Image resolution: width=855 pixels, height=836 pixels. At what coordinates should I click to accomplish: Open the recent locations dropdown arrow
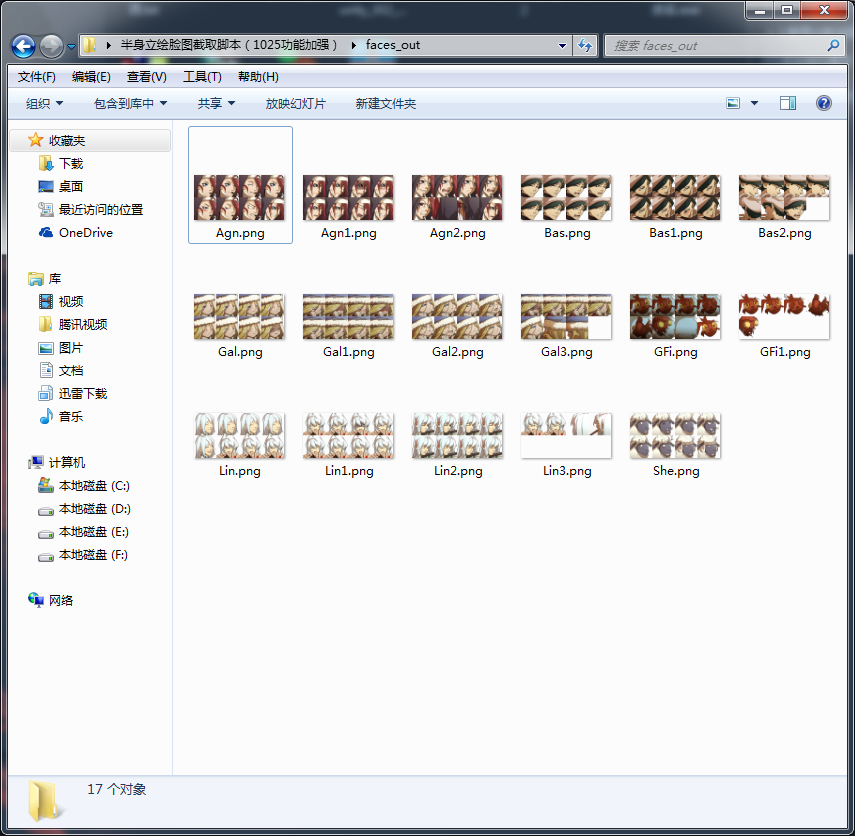point(71,47)
